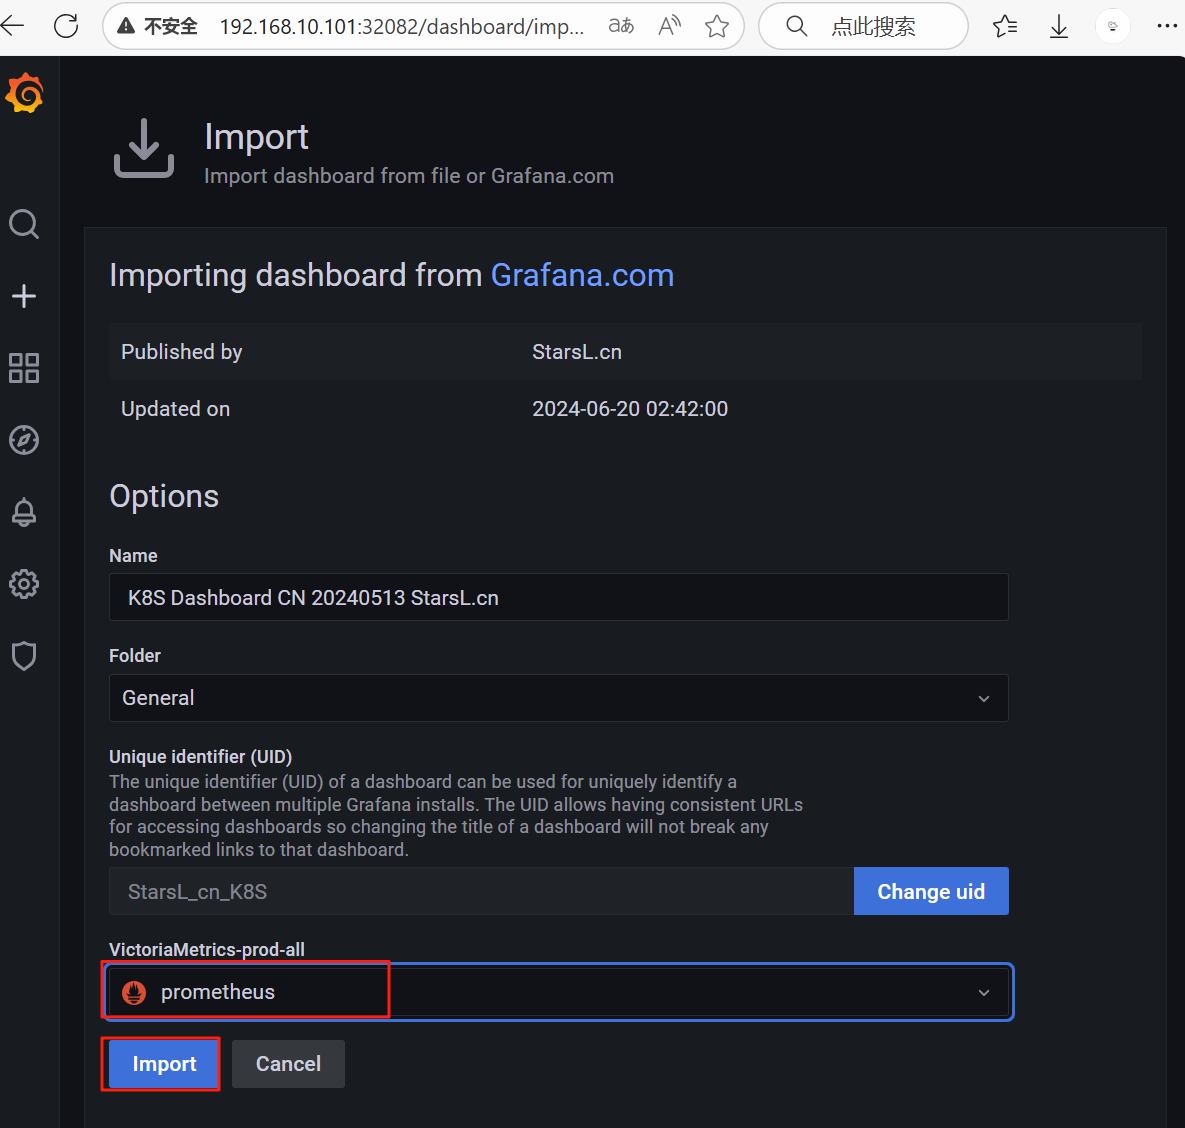Click the Prometheus flame icon in datasource selector
Image resolution: width=1185 pixels, height=1128 pixels.
coord(135,992)
